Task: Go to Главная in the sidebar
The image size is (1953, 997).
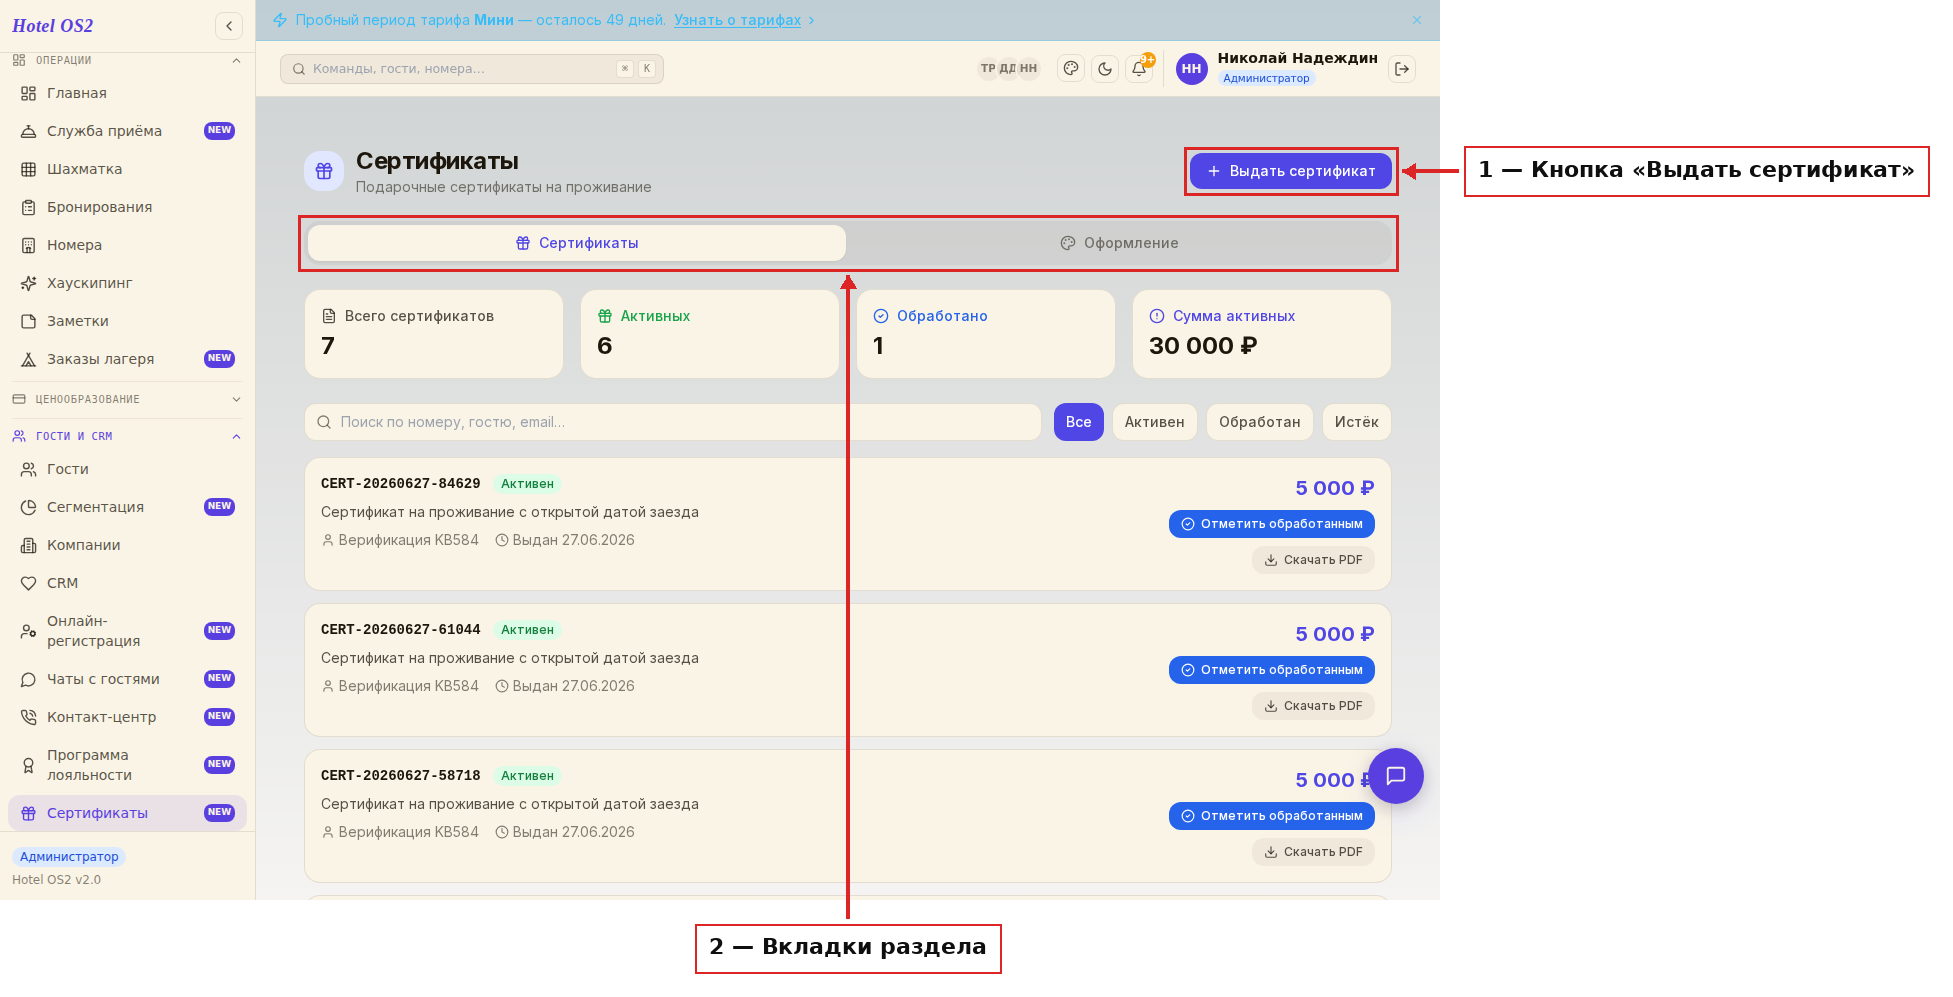Action: pyautogui.click(x=127, y=93)
